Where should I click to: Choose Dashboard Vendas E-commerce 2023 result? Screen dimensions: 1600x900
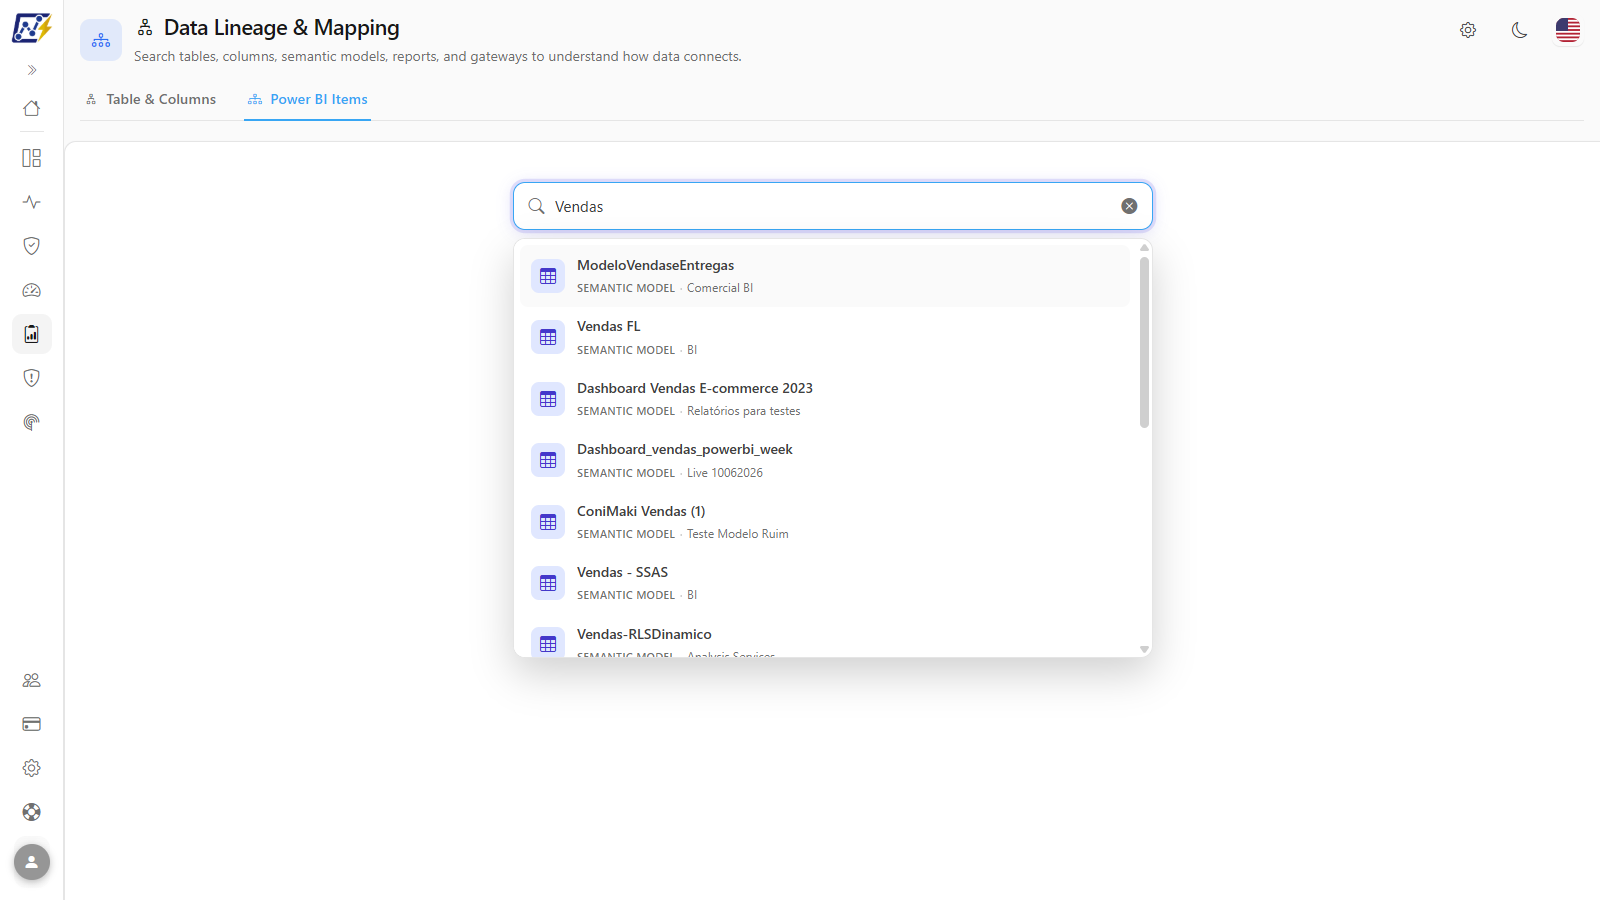(825, 399)
